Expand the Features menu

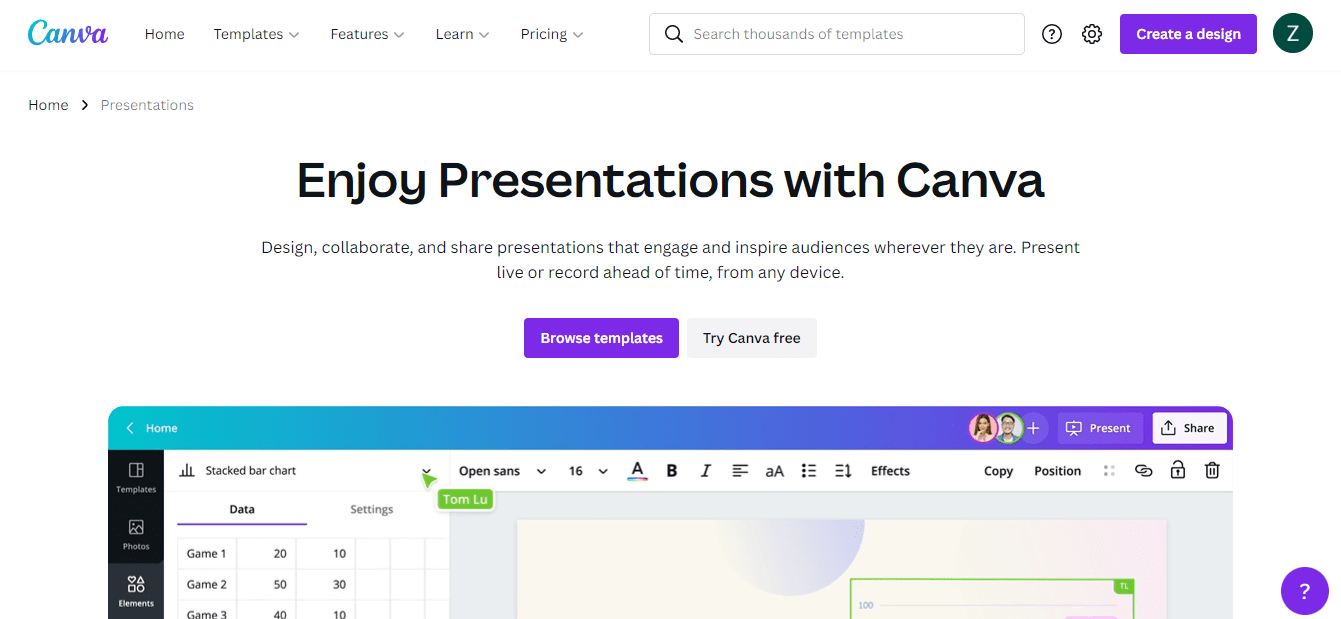tap(368, 34)
